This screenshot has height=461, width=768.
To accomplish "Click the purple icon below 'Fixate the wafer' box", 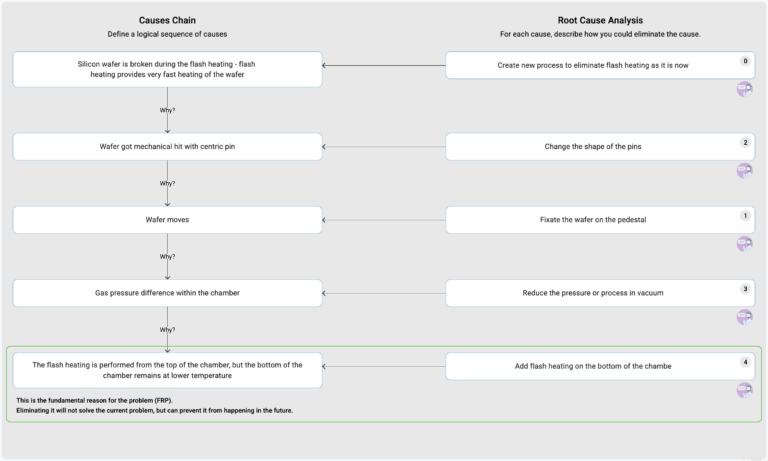I will [x=744, y=243].
